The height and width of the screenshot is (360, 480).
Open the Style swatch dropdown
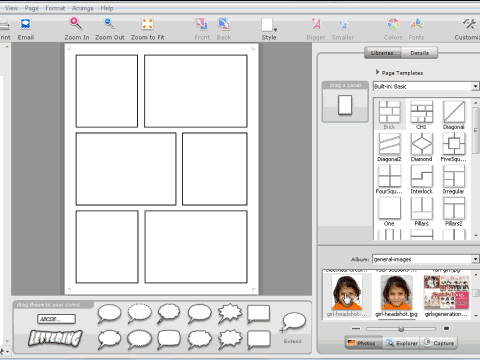[x=269, y=25]
